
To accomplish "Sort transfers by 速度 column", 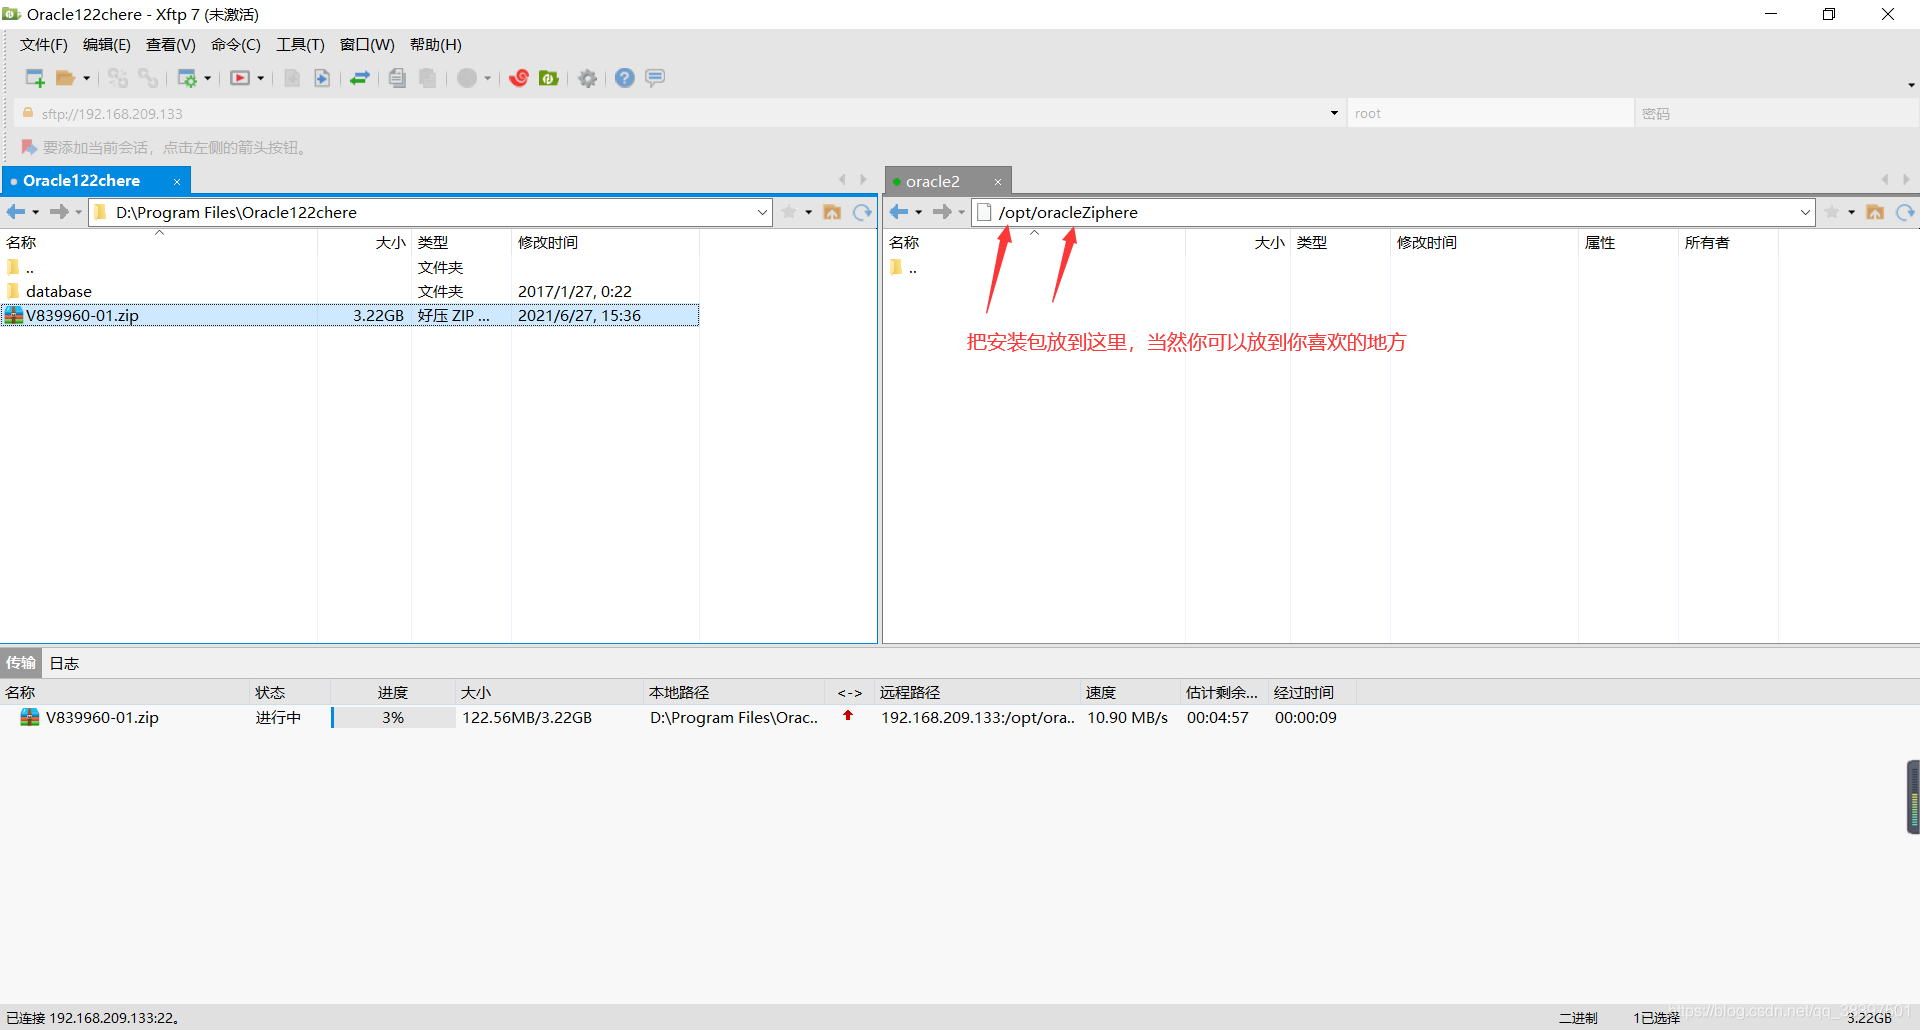I will tap(1130, 692).
